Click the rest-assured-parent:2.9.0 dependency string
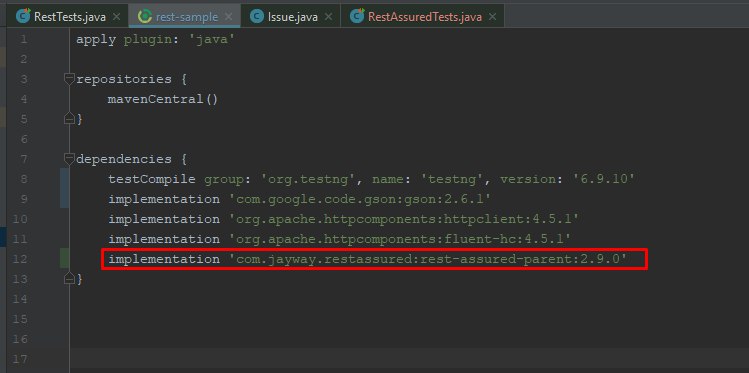The width and height of the screenshot is (749, 373). [428, 259]
